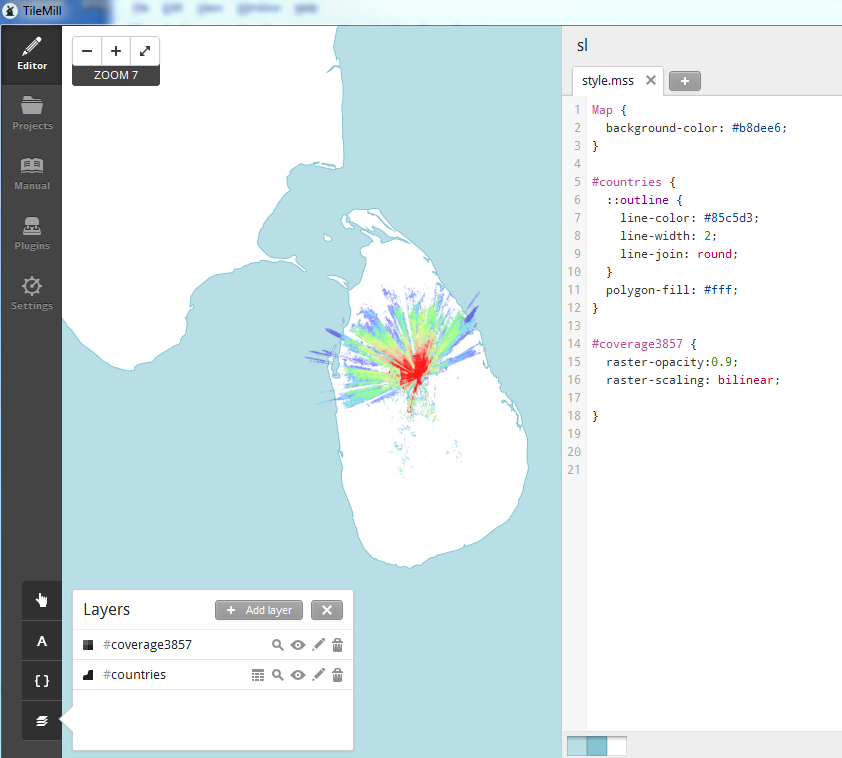Click the Add layer button
The width and height of the screenshot is (842, 758).
258,610
